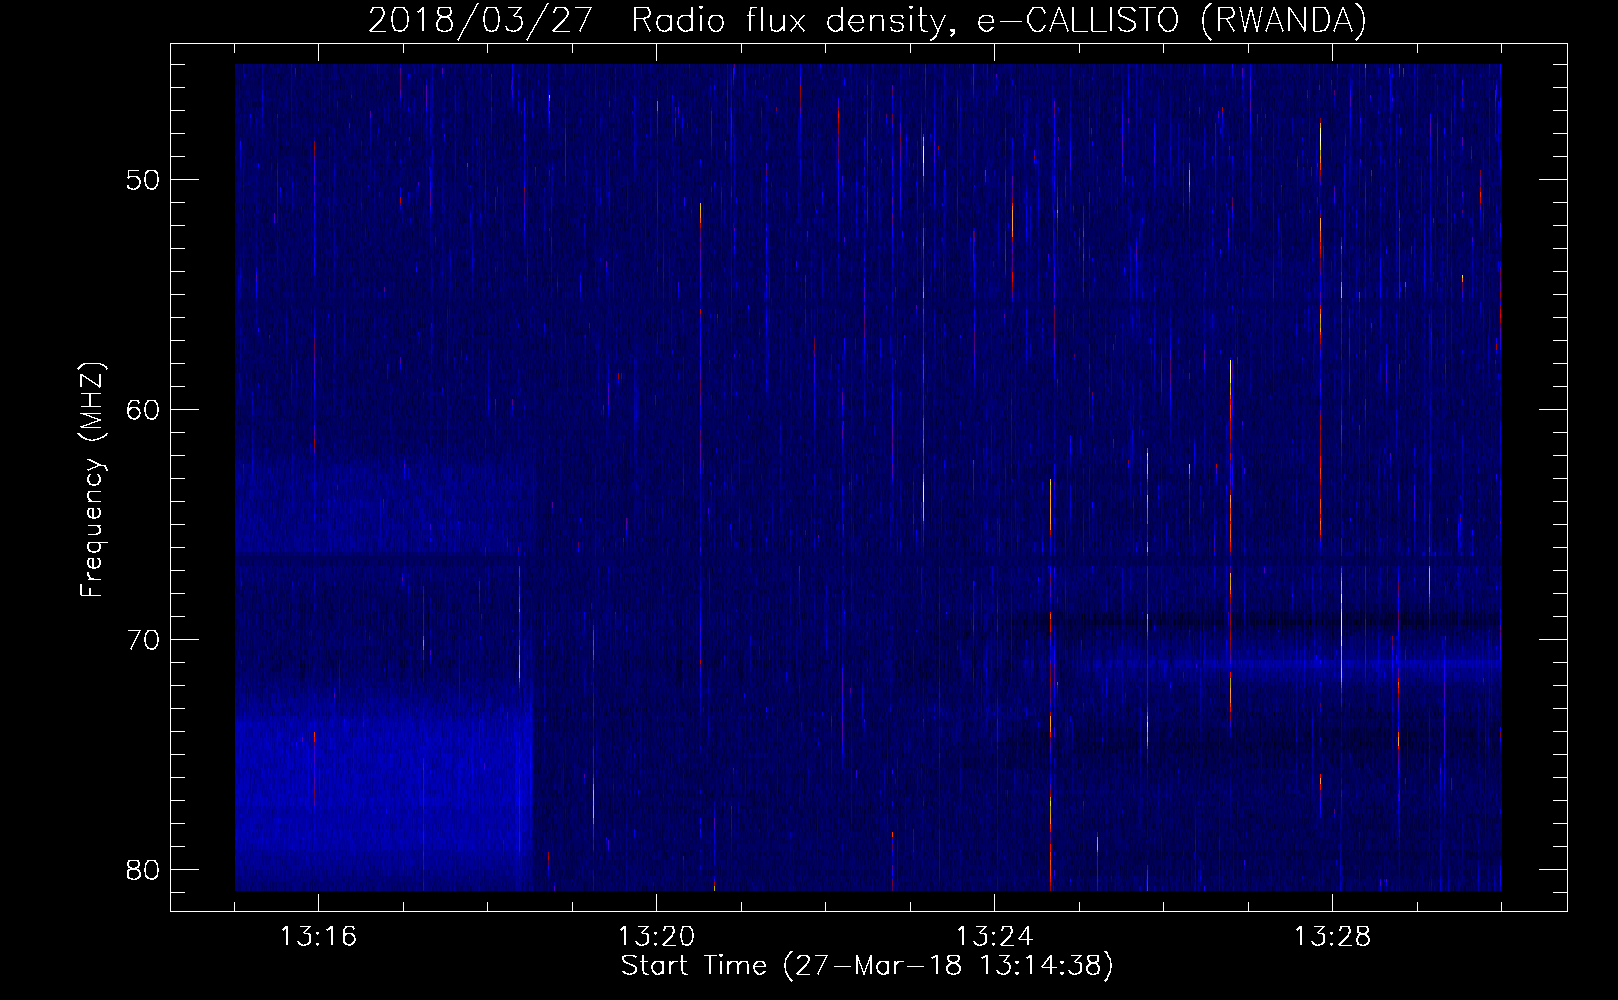Click the 13:28 time axis label
The width and height of the screenshot is (1618, 1000).
1332,937
